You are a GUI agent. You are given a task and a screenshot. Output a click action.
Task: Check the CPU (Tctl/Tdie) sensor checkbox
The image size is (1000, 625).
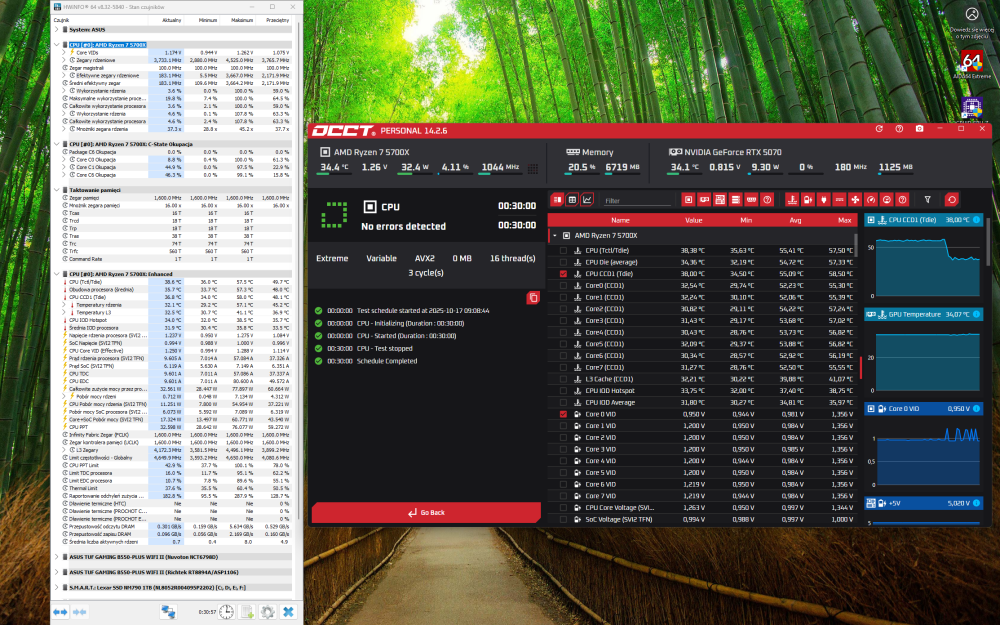[x=564, y=250]
